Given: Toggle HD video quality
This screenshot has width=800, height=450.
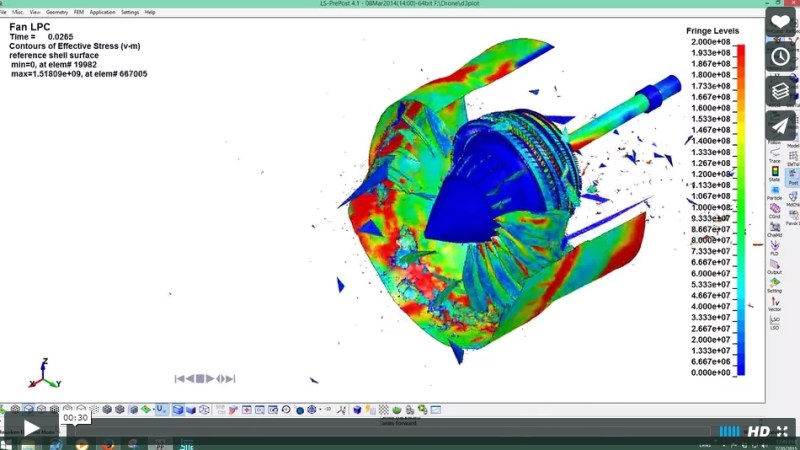Looking at the screenshot, I should [x=759, y=431].
